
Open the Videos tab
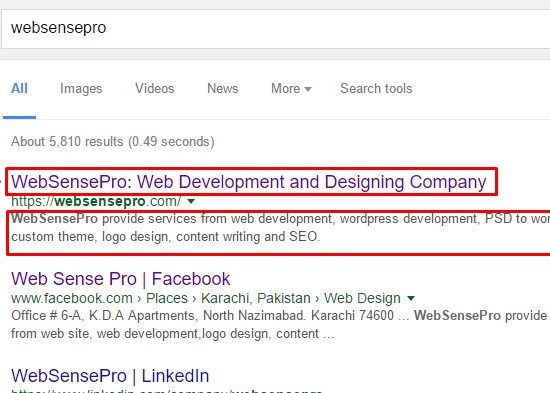155,88
